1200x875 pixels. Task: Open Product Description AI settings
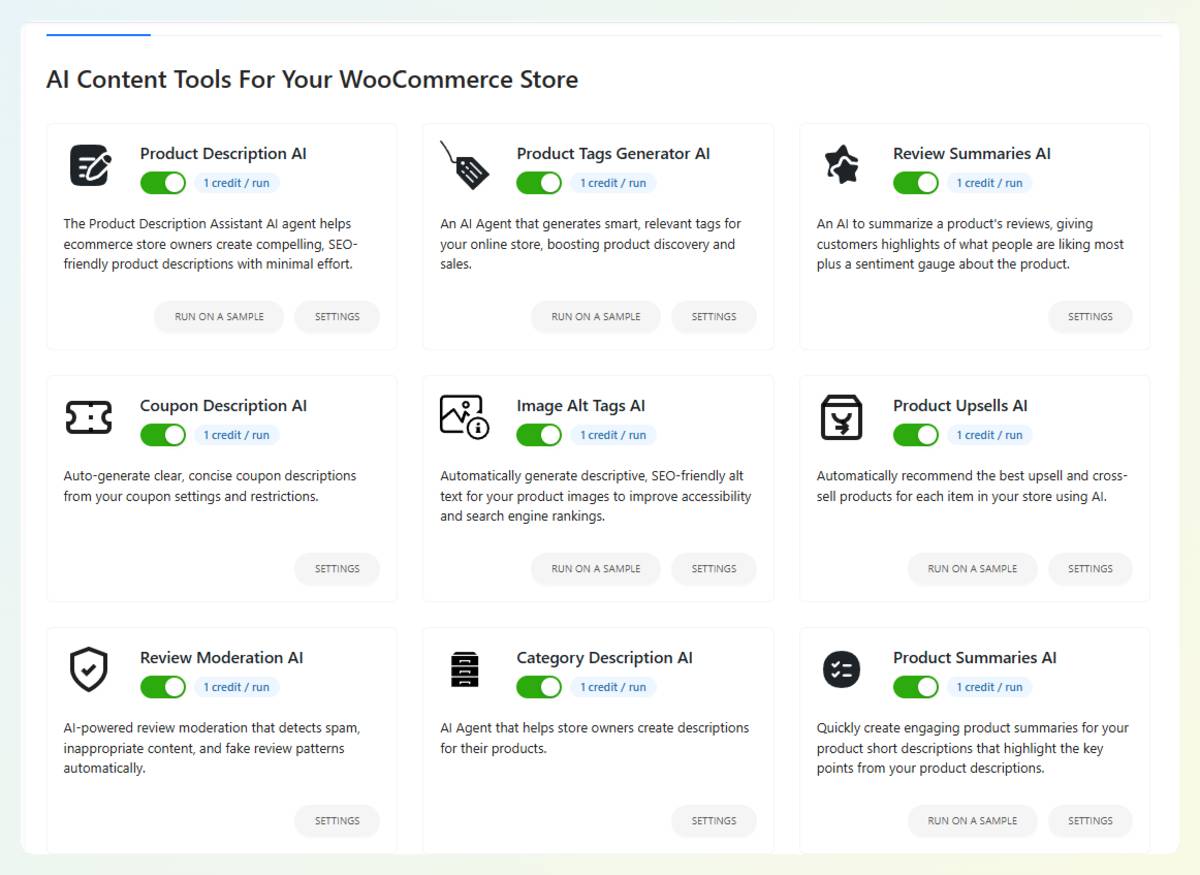point(337,317)
